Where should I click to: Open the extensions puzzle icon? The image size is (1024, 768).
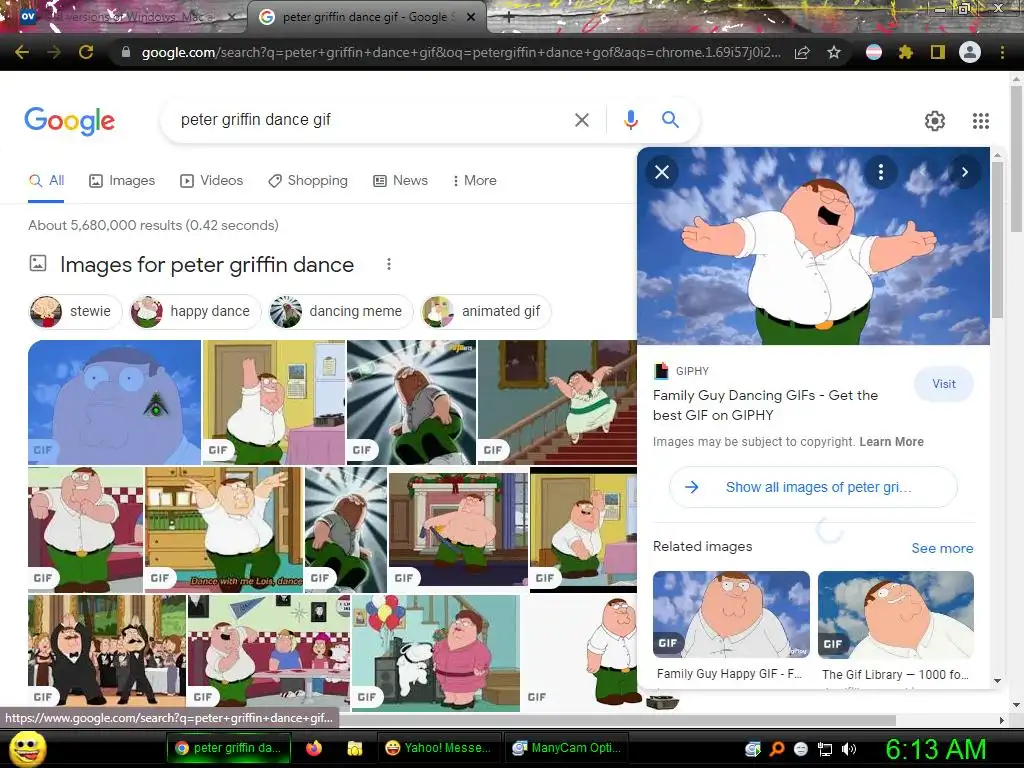tap(906, 52)
